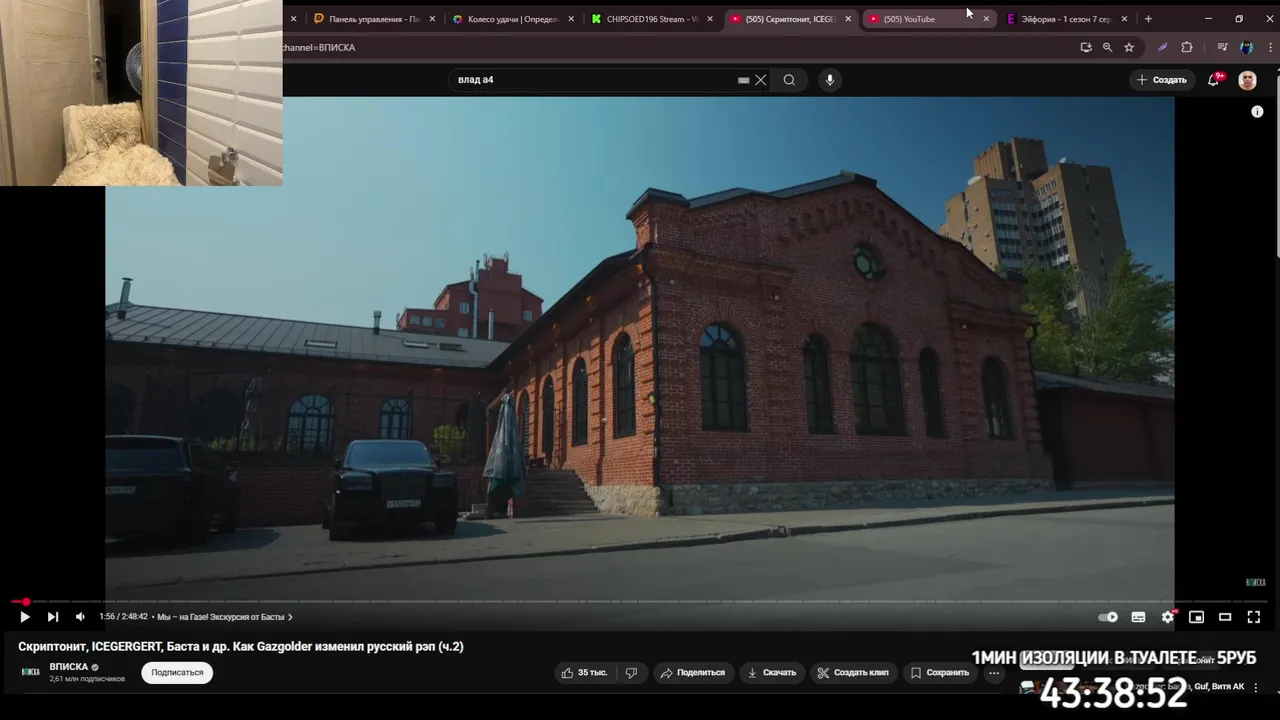The width and height of the screenshot is (1280, 720).
Task: Save video with Сохранить button
Action: tap(939, 673)
